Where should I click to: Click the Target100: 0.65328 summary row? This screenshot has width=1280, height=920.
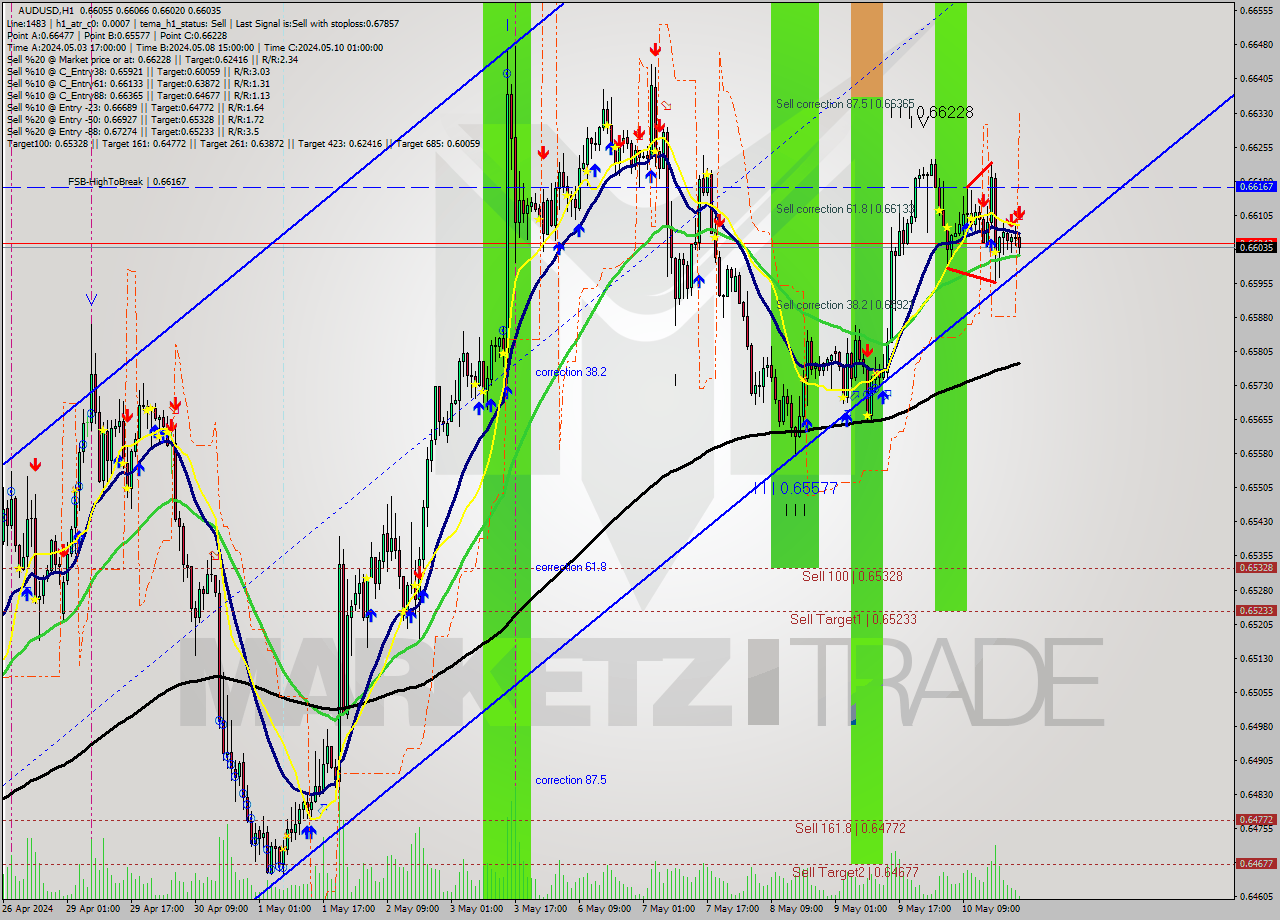(x=243, y=143)
